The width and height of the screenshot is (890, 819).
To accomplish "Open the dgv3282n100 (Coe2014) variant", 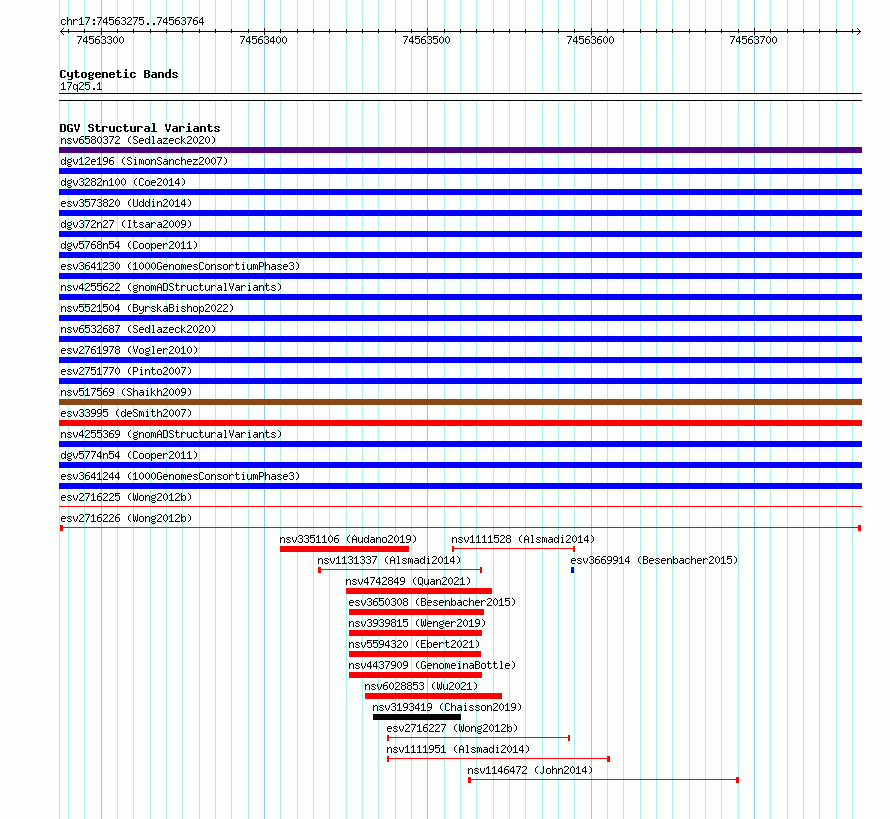I will click(x=123, y=182).
